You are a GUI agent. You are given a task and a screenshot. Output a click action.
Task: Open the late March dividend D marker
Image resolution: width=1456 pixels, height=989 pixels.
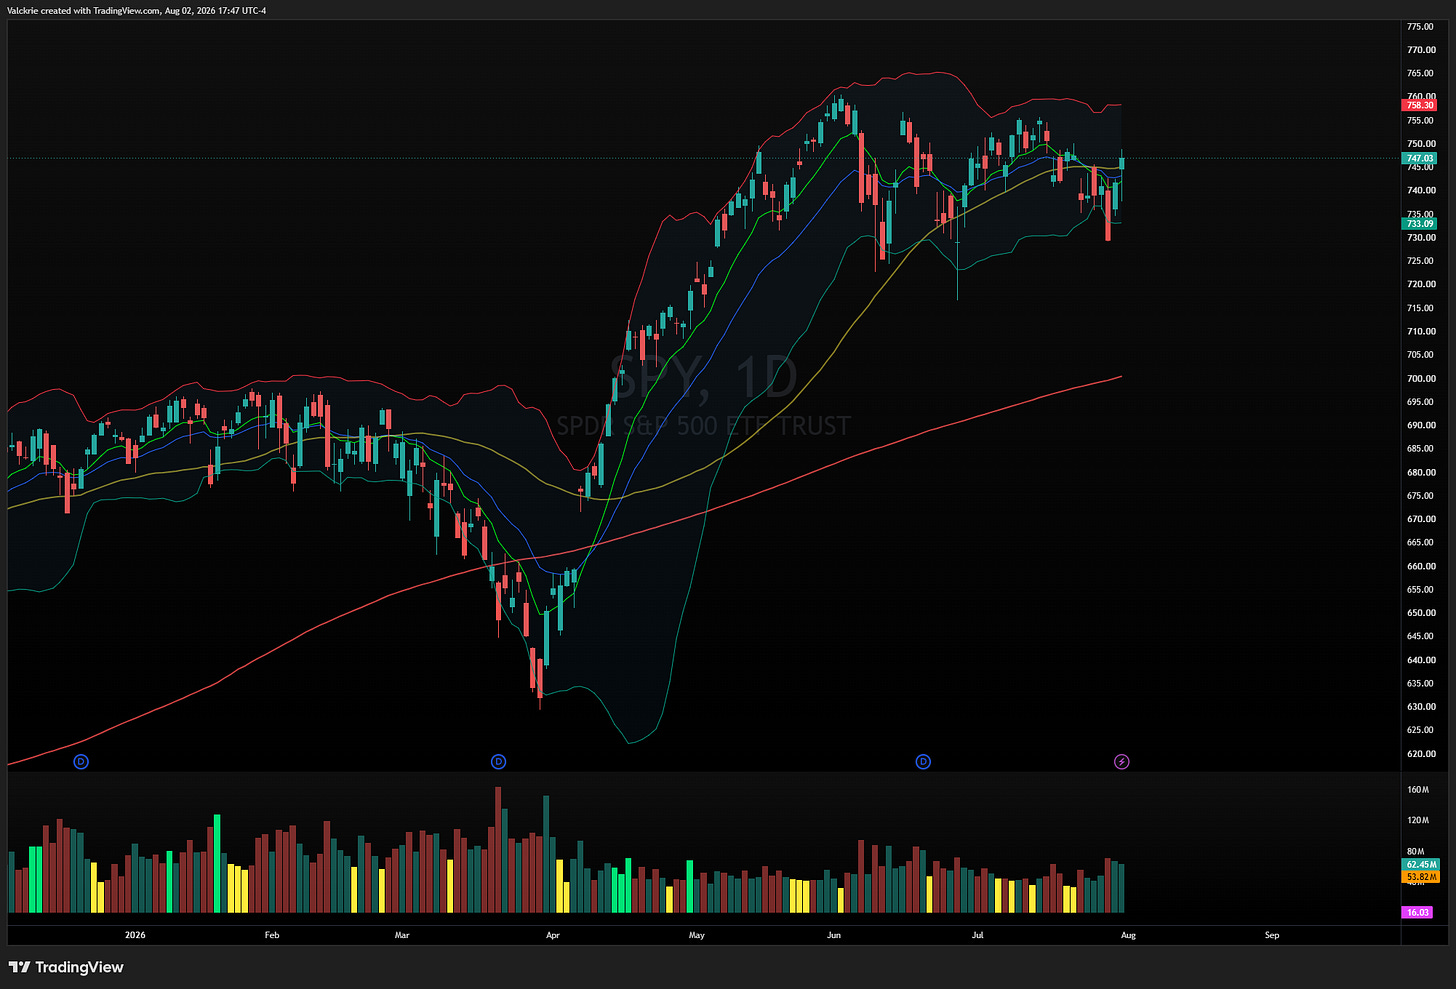pyautogui.click(x=499, y=762)
